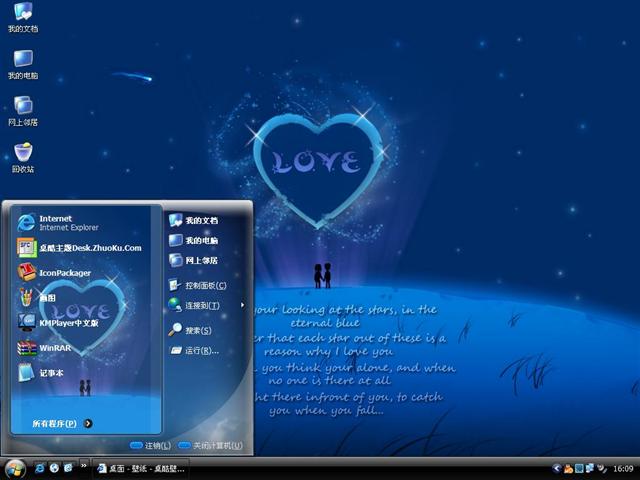Click 关闭计算机(U) shut down button

tap(211, 446)
